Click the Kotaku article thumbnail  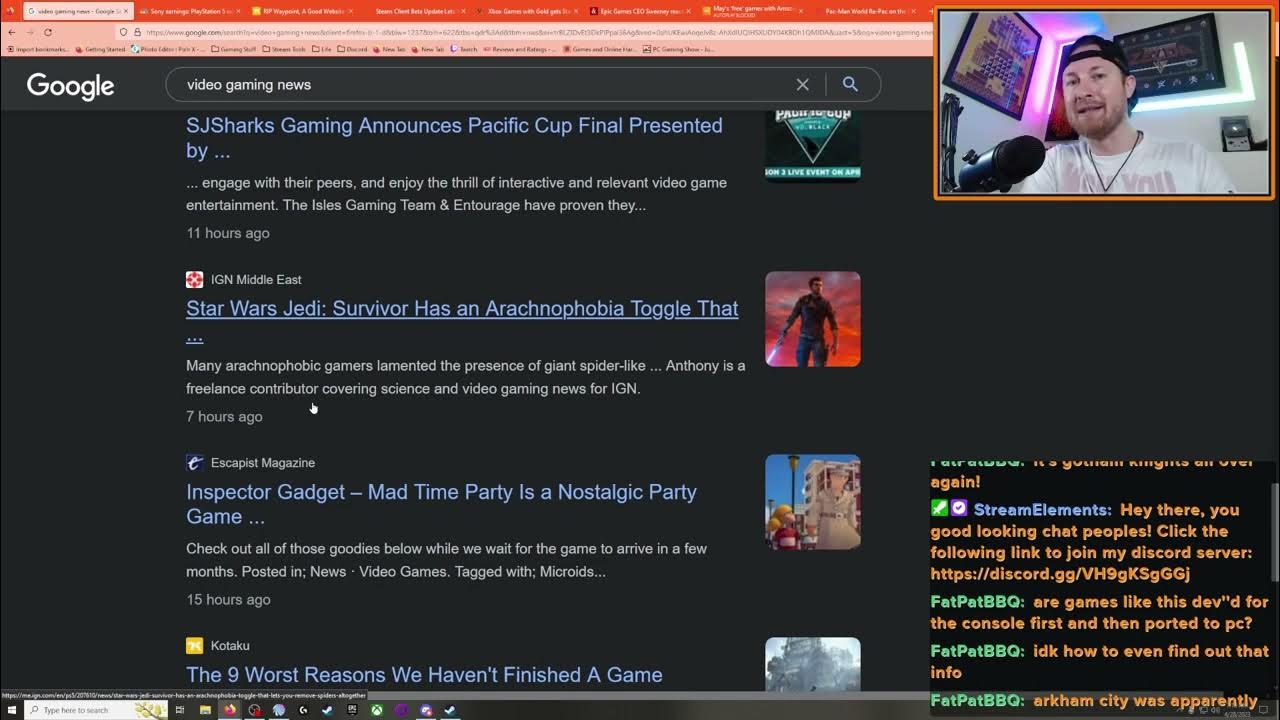coord(812,664)
